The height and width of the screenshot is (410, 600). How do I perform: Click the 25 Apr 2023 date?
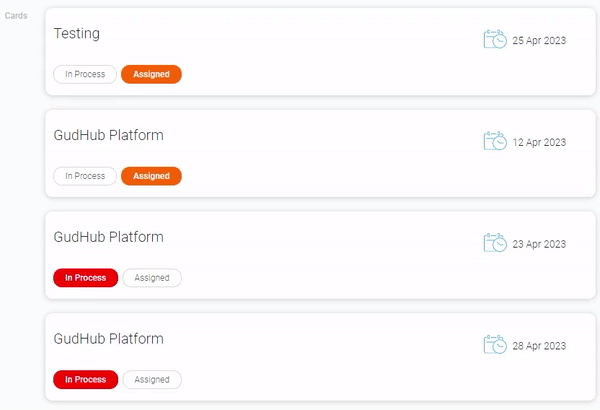coord(539,41)
